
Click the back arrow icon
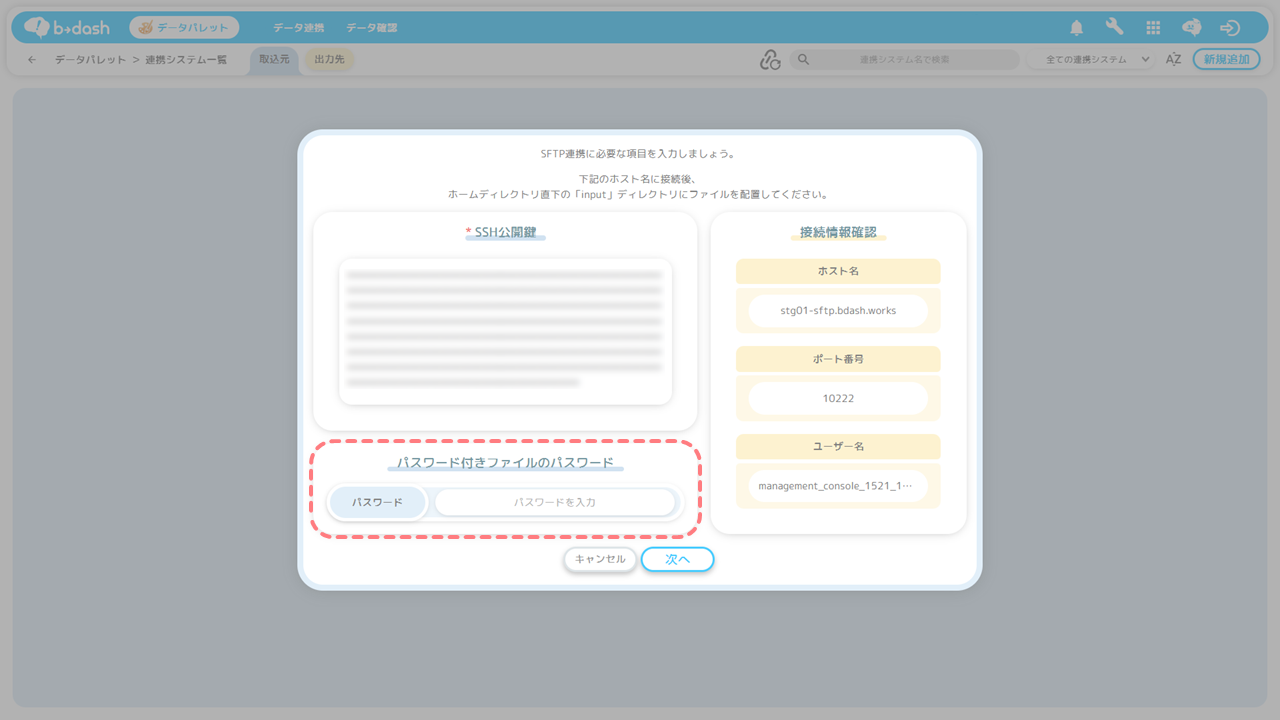click(32, 60)
